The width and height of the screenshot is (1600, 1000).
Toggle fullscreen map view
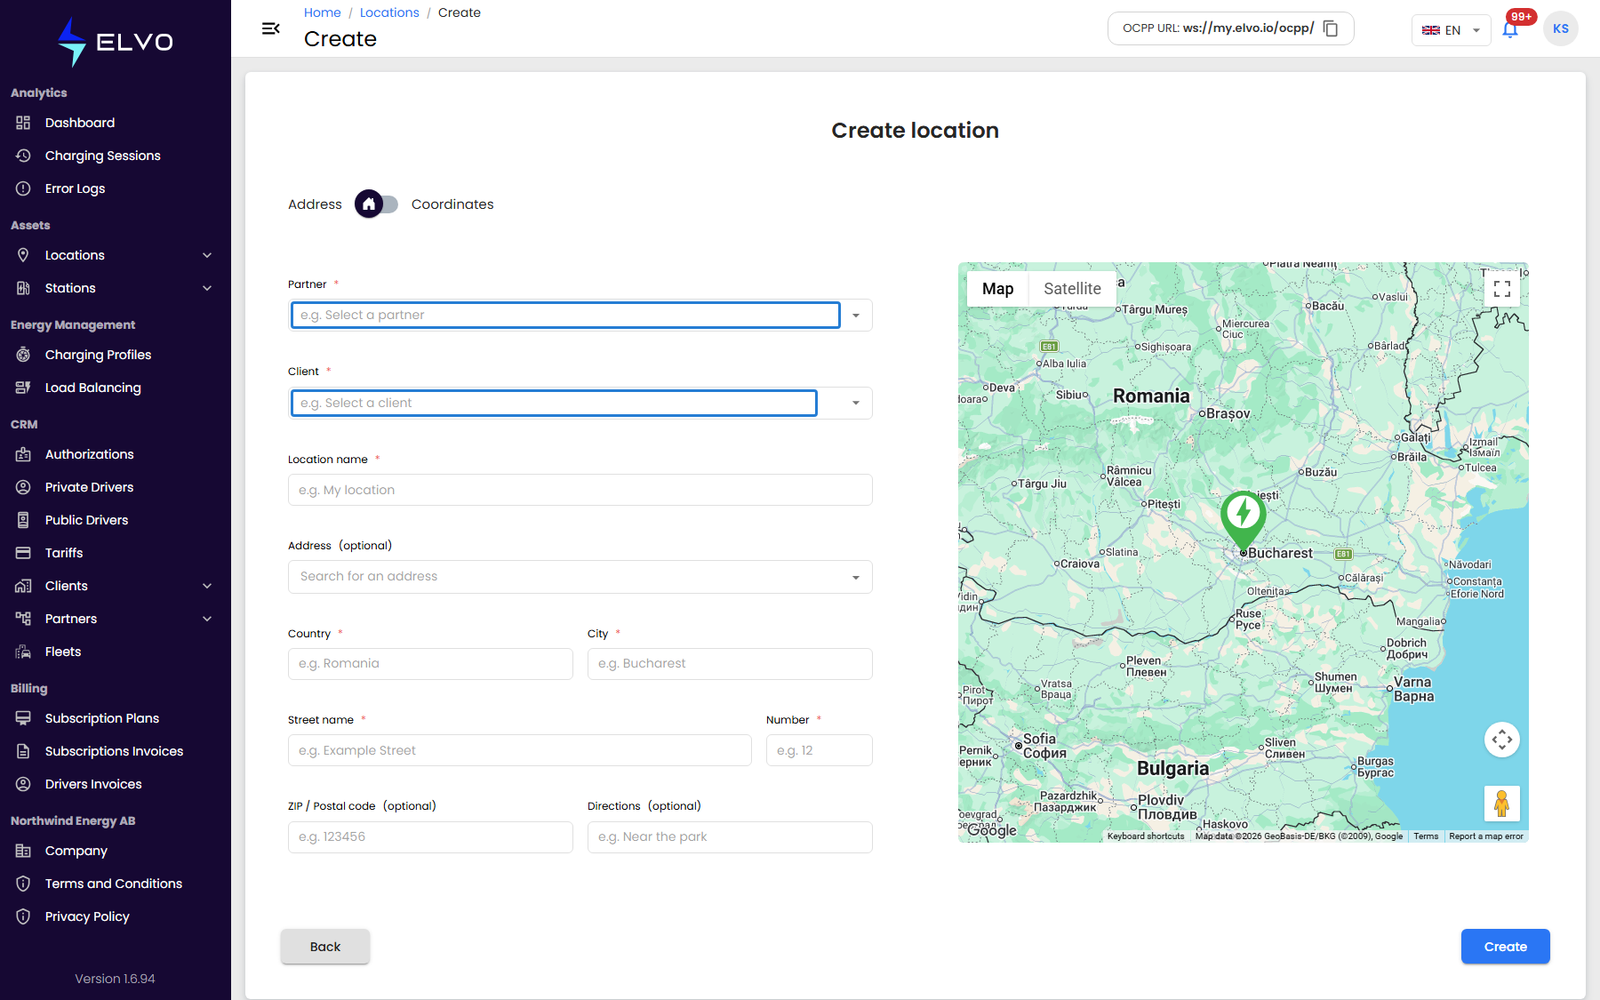pos(1502,289)
